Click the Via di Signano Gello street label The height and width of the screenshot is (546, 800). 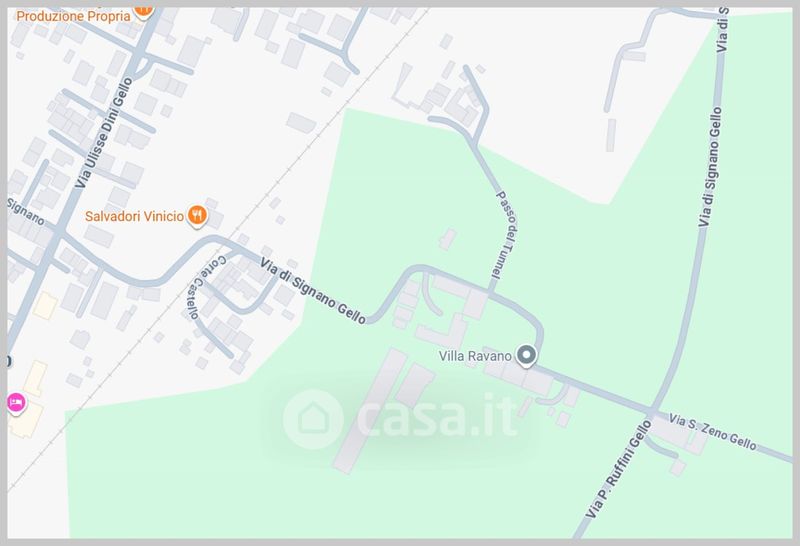pos(313,291)
